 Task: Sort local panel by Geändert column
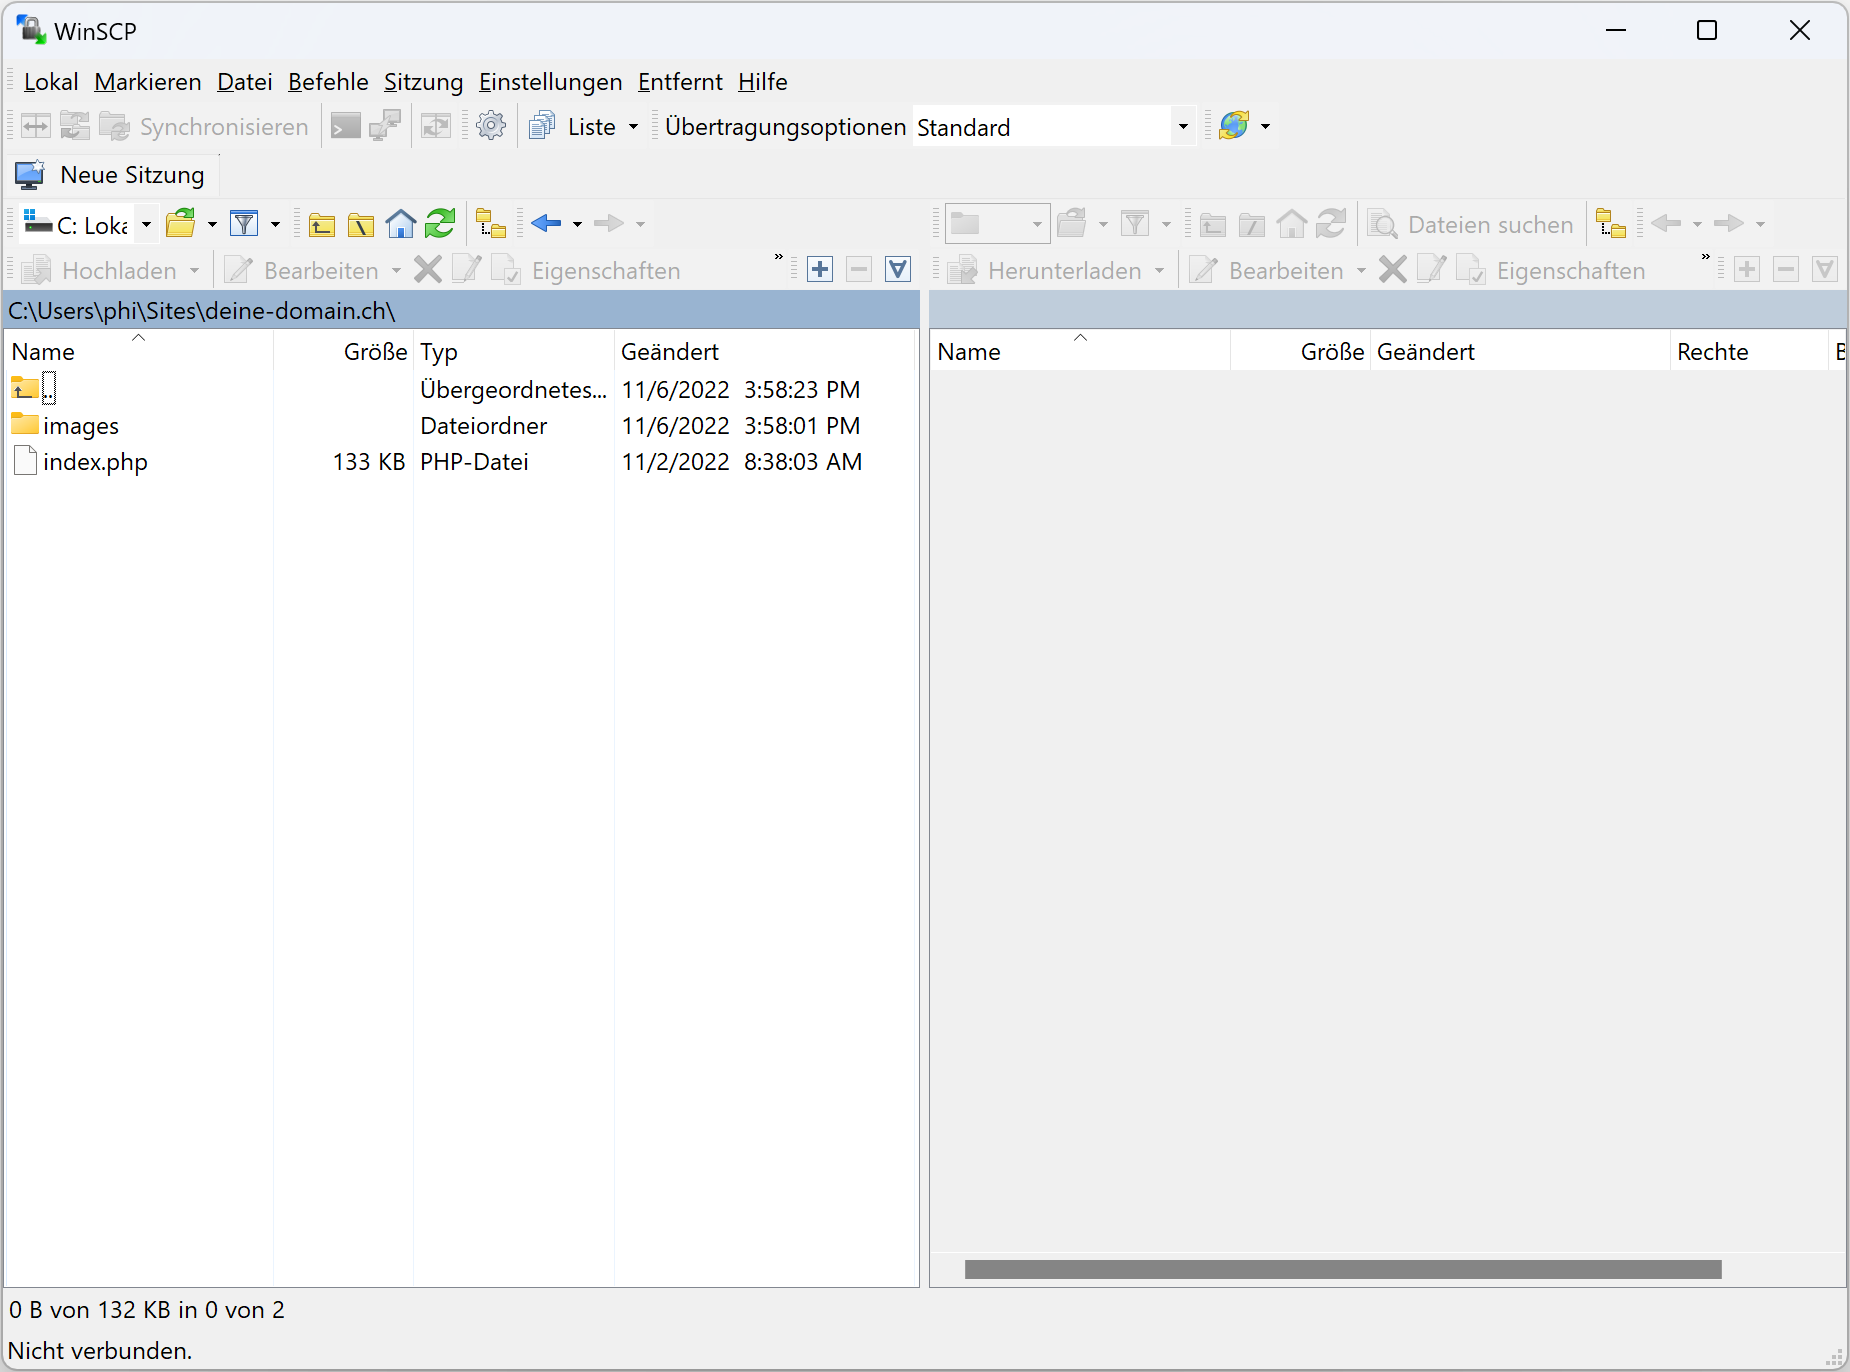coord(764,351)
